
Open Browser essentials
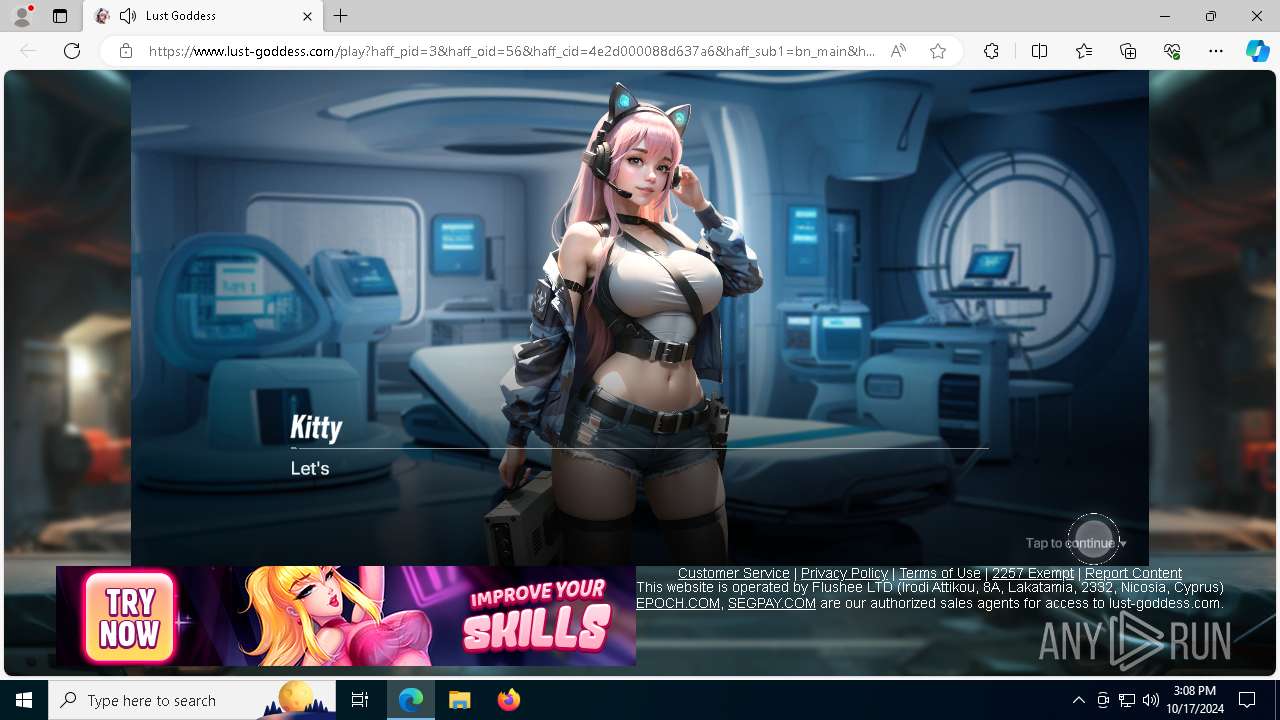(1172, 51)
